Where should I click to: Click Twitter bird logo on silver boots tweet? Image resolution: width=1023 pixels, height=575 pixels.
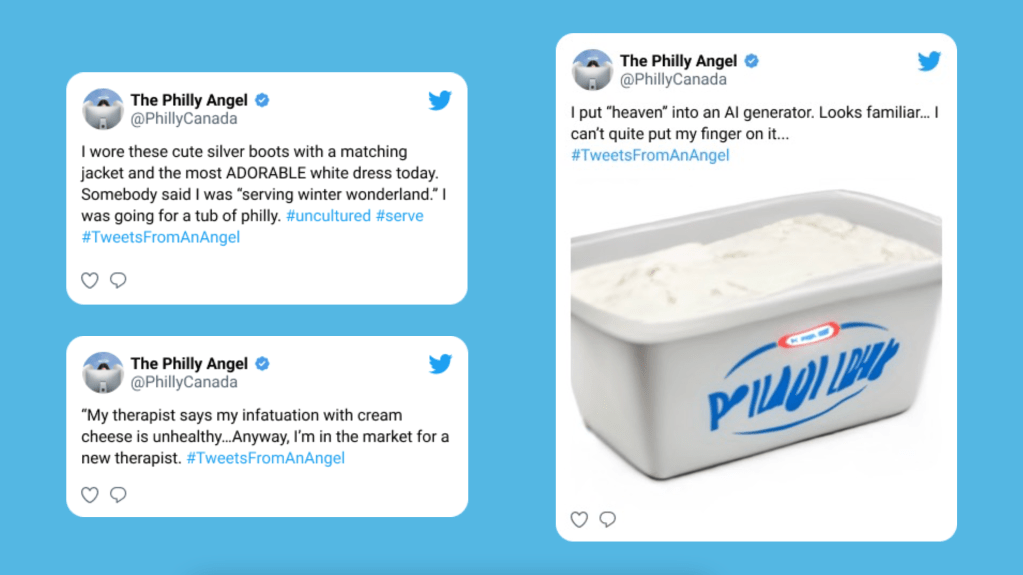click(x=440, y=101)
